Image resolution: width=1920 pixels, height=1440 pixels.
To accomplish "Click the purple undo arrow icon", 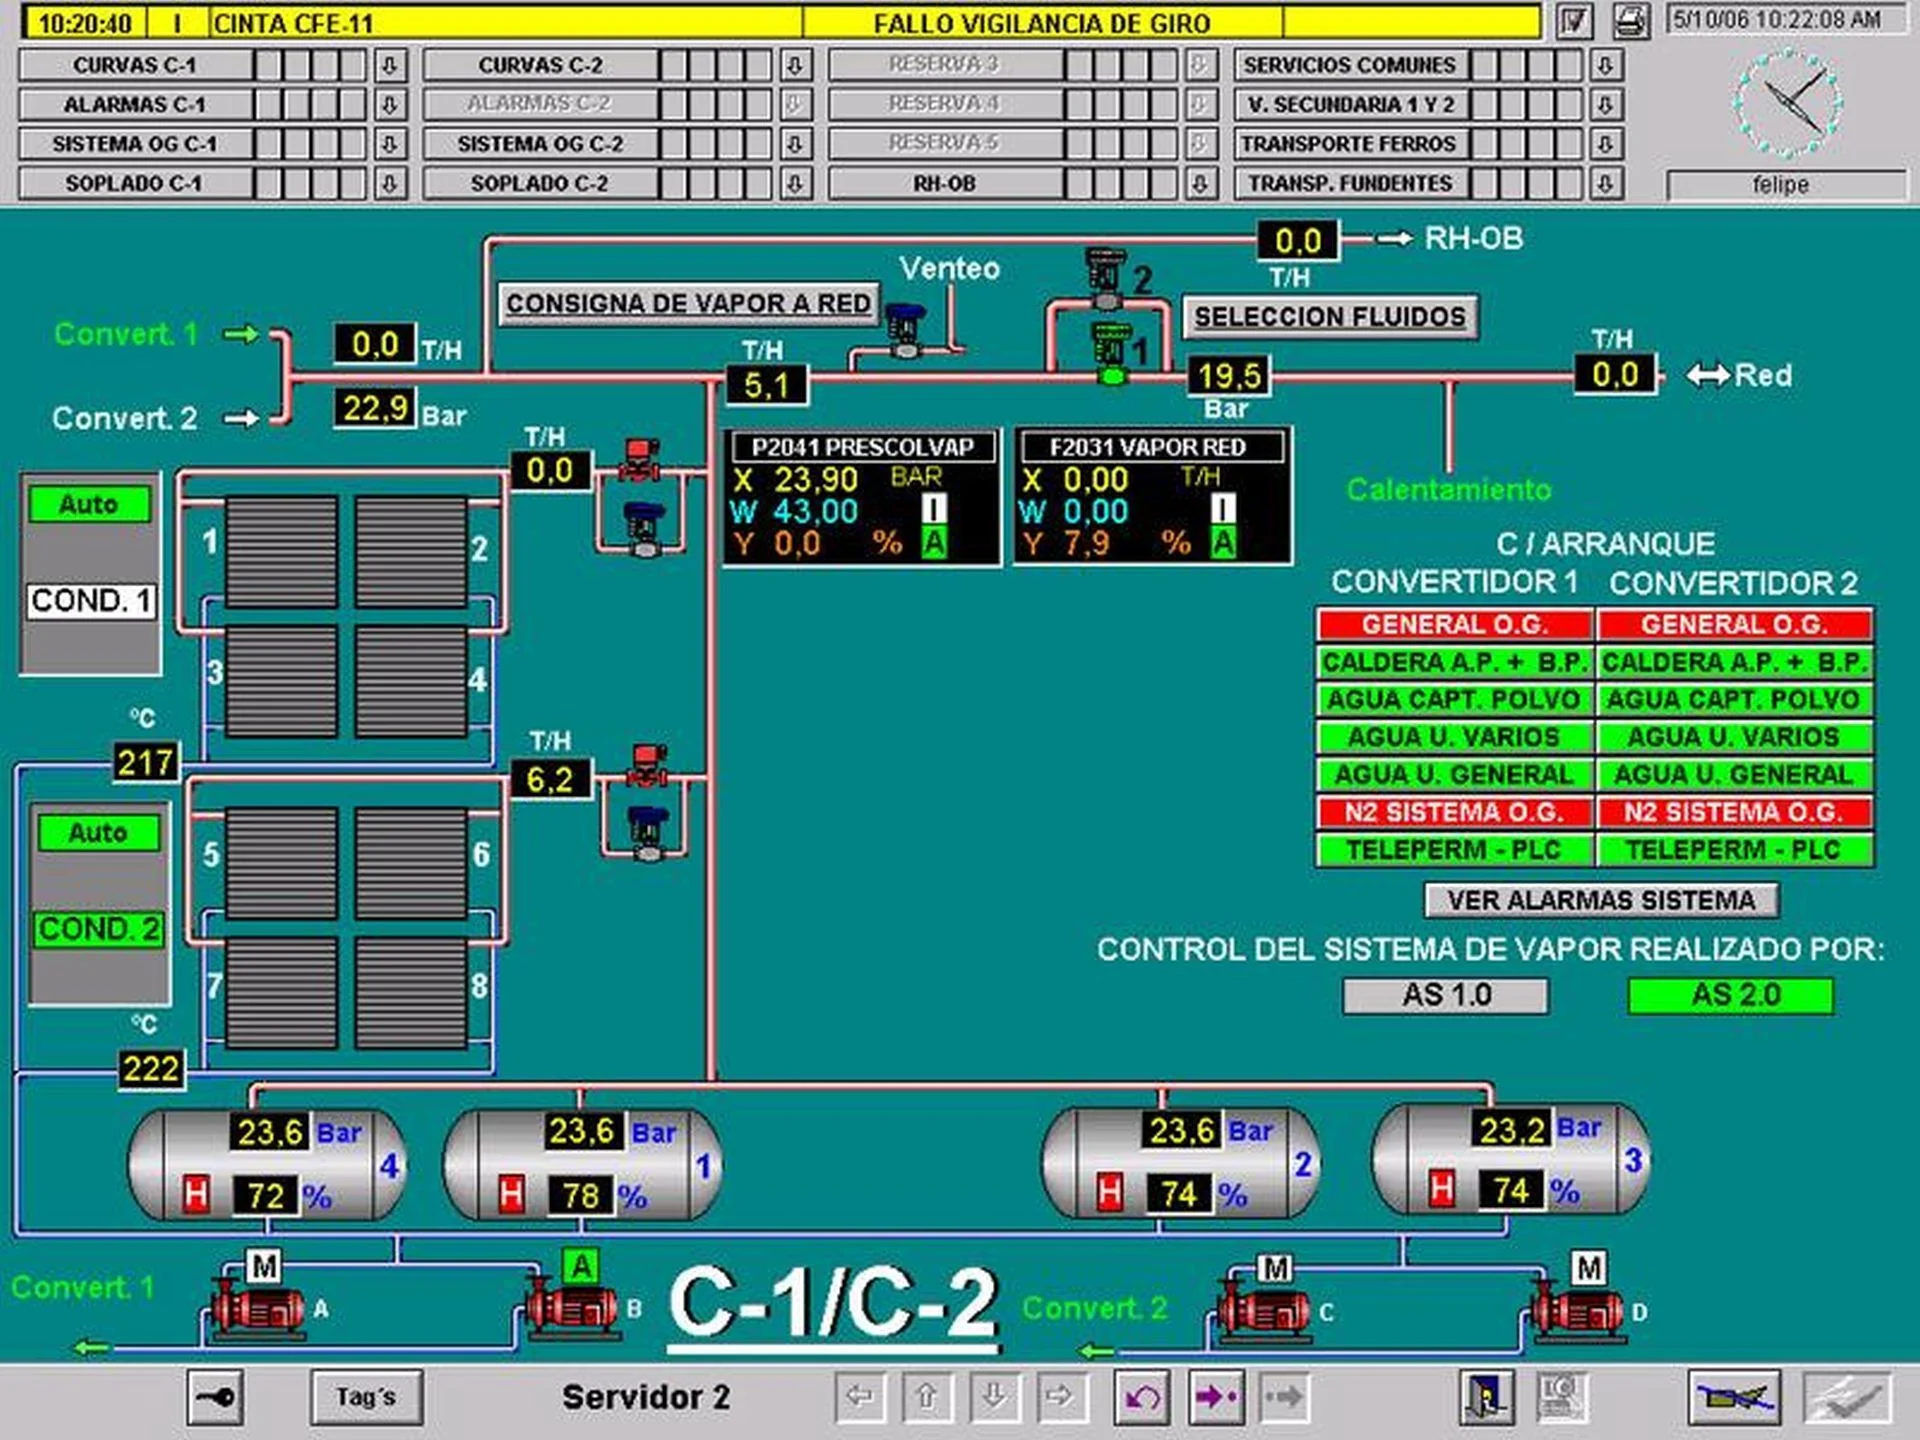I will (1142, 1396).
